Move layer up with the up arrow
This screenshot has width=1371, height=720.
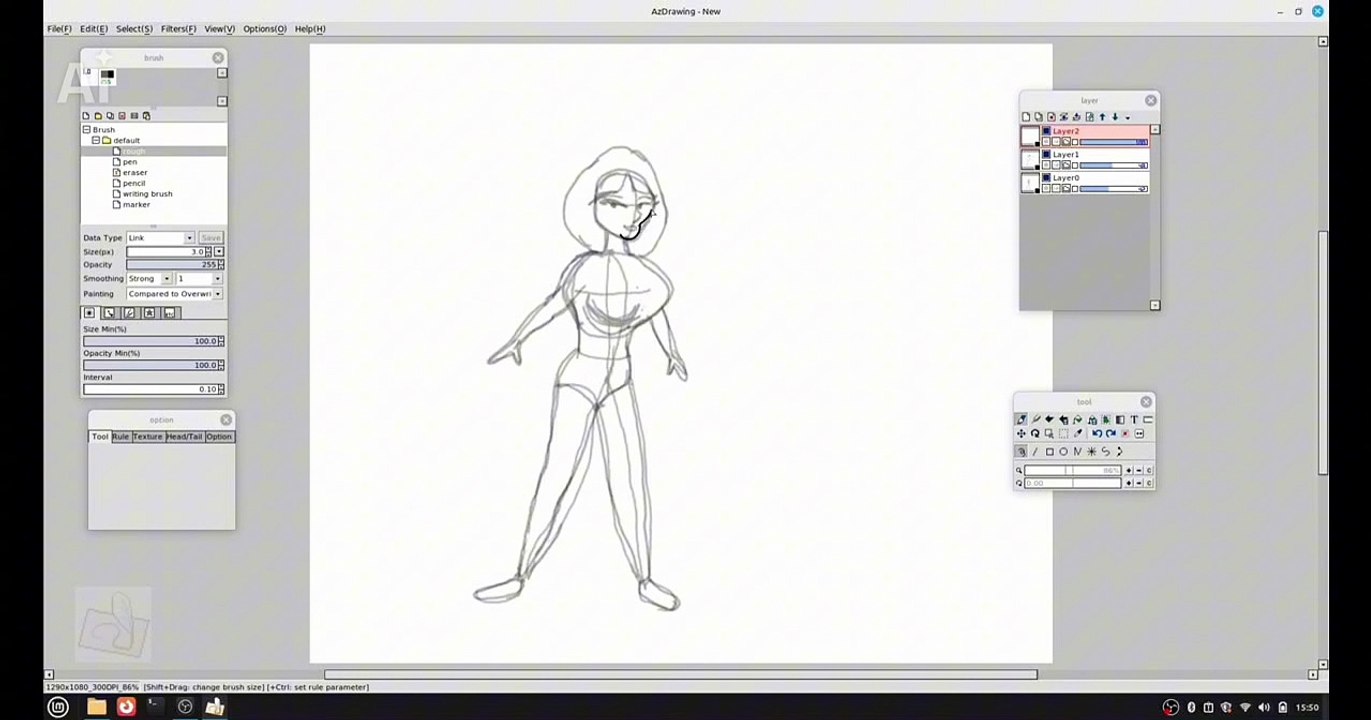1102,117
